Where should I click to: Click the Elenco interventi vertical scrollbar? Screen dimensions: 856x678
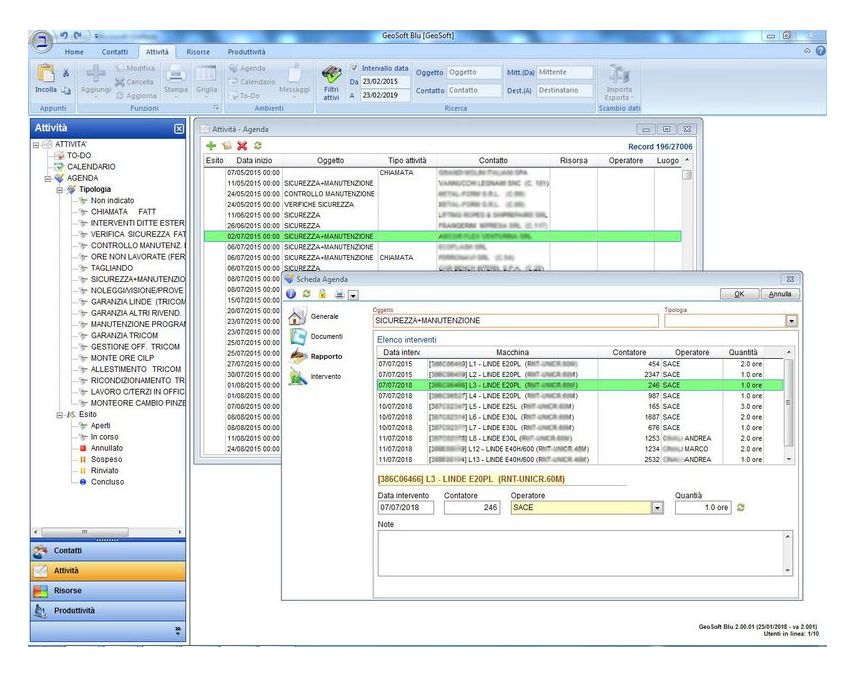click(x=788, y=406)
